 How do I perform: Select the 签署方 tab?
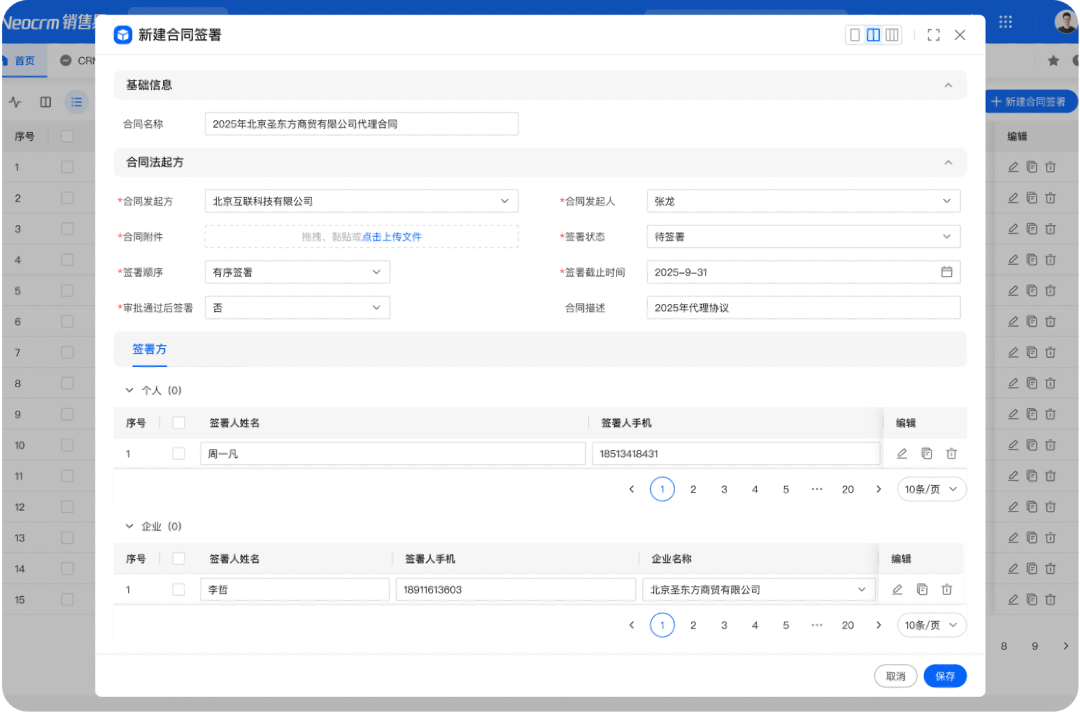click(x=149, y=349)
